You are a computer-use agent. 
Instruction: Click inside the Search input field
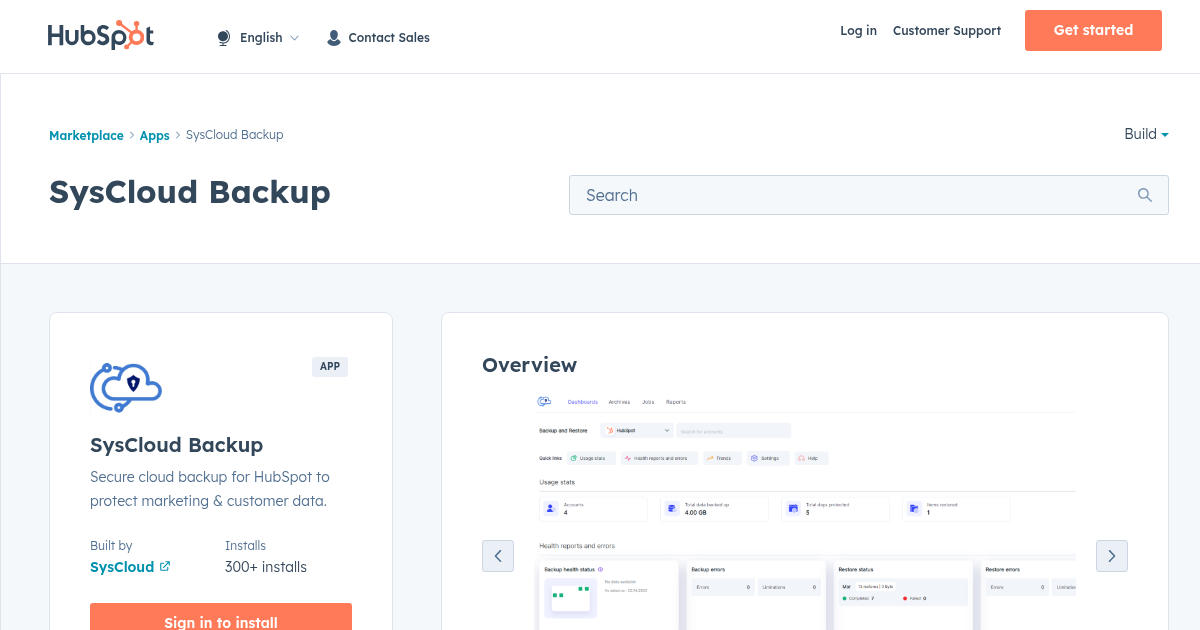800,195
